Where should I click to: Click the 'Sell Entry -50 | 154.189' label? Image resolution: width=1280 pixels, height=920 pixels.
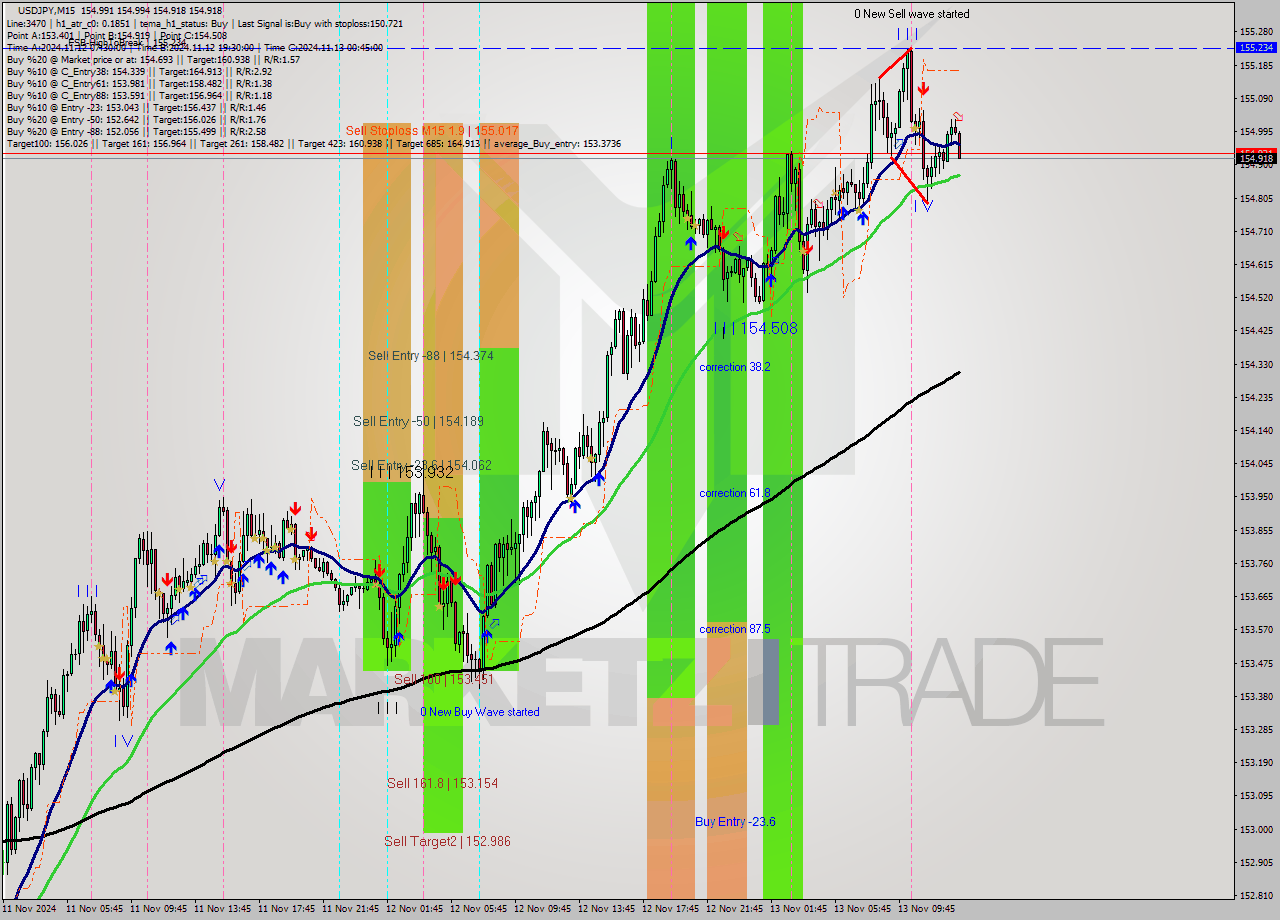(x=418, y=421)
